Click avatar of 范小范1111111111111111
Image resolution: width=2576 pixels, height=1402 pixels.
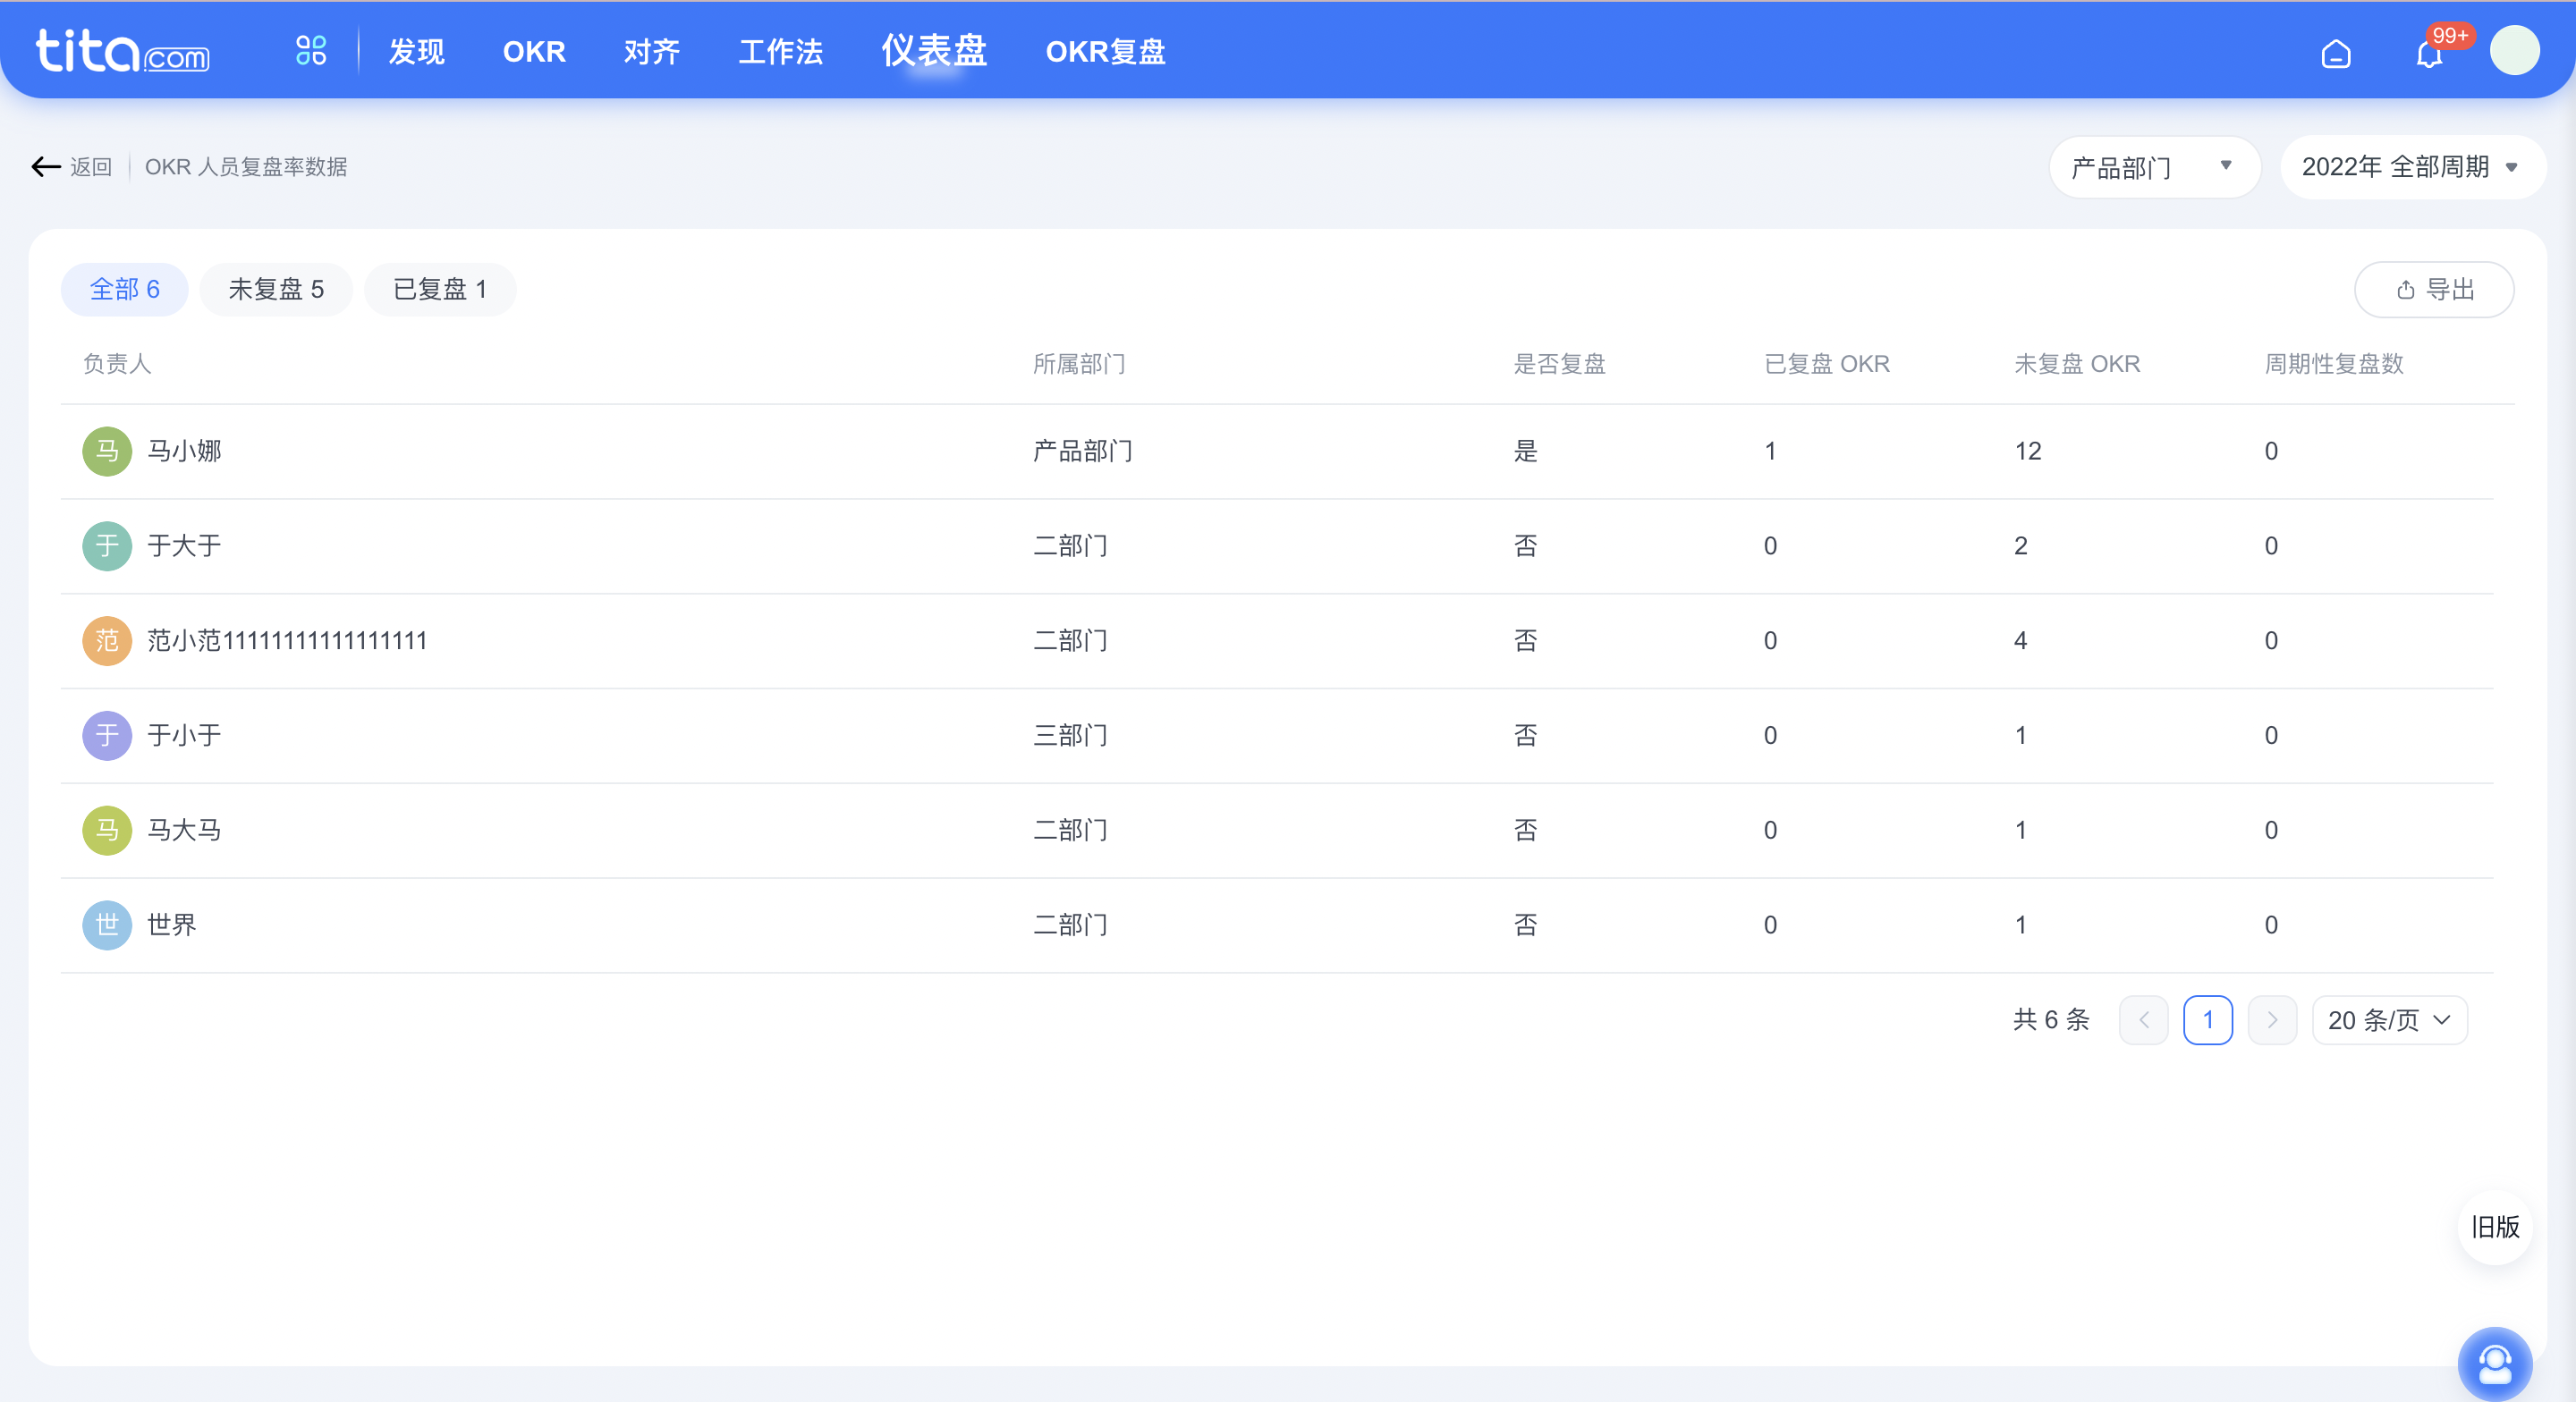(107, 641)
